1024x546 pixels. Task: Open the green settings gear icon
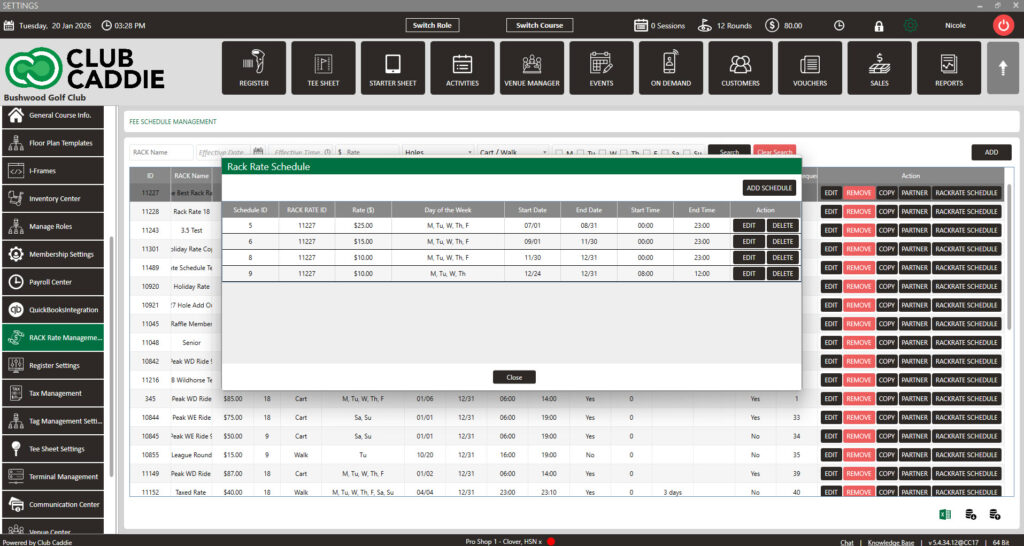pyautogui.click(x=910, y=25)
